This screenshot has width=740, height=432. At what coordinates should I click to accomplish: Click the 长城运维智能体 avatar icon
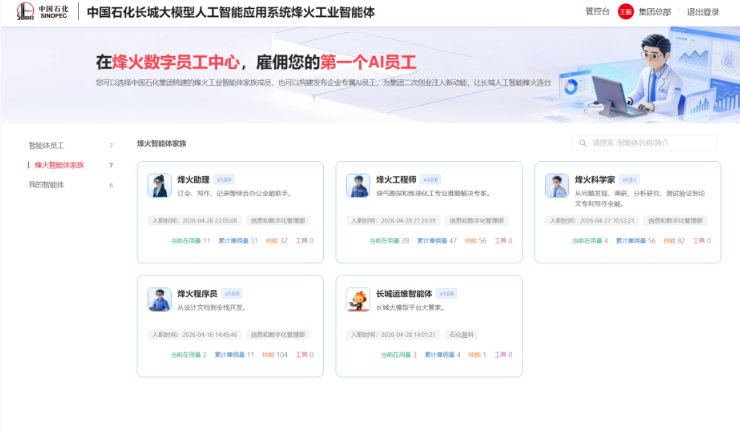[357, 299]
